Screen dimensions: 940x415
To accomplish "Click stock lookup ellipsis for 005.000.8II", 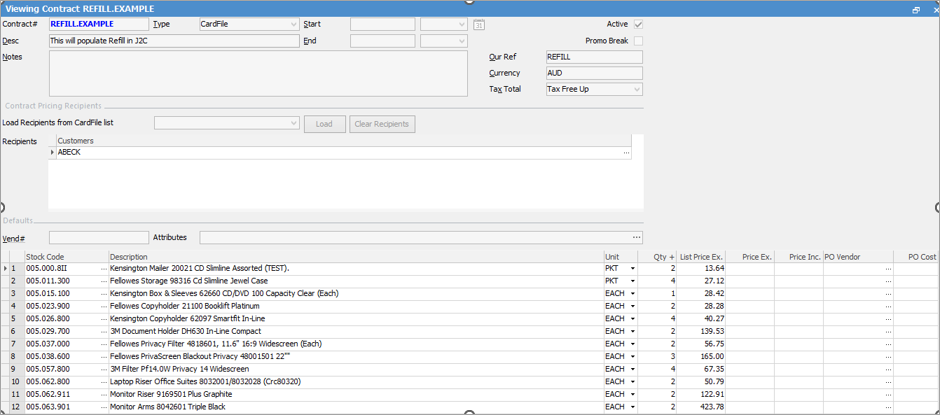I will [103, 269].
